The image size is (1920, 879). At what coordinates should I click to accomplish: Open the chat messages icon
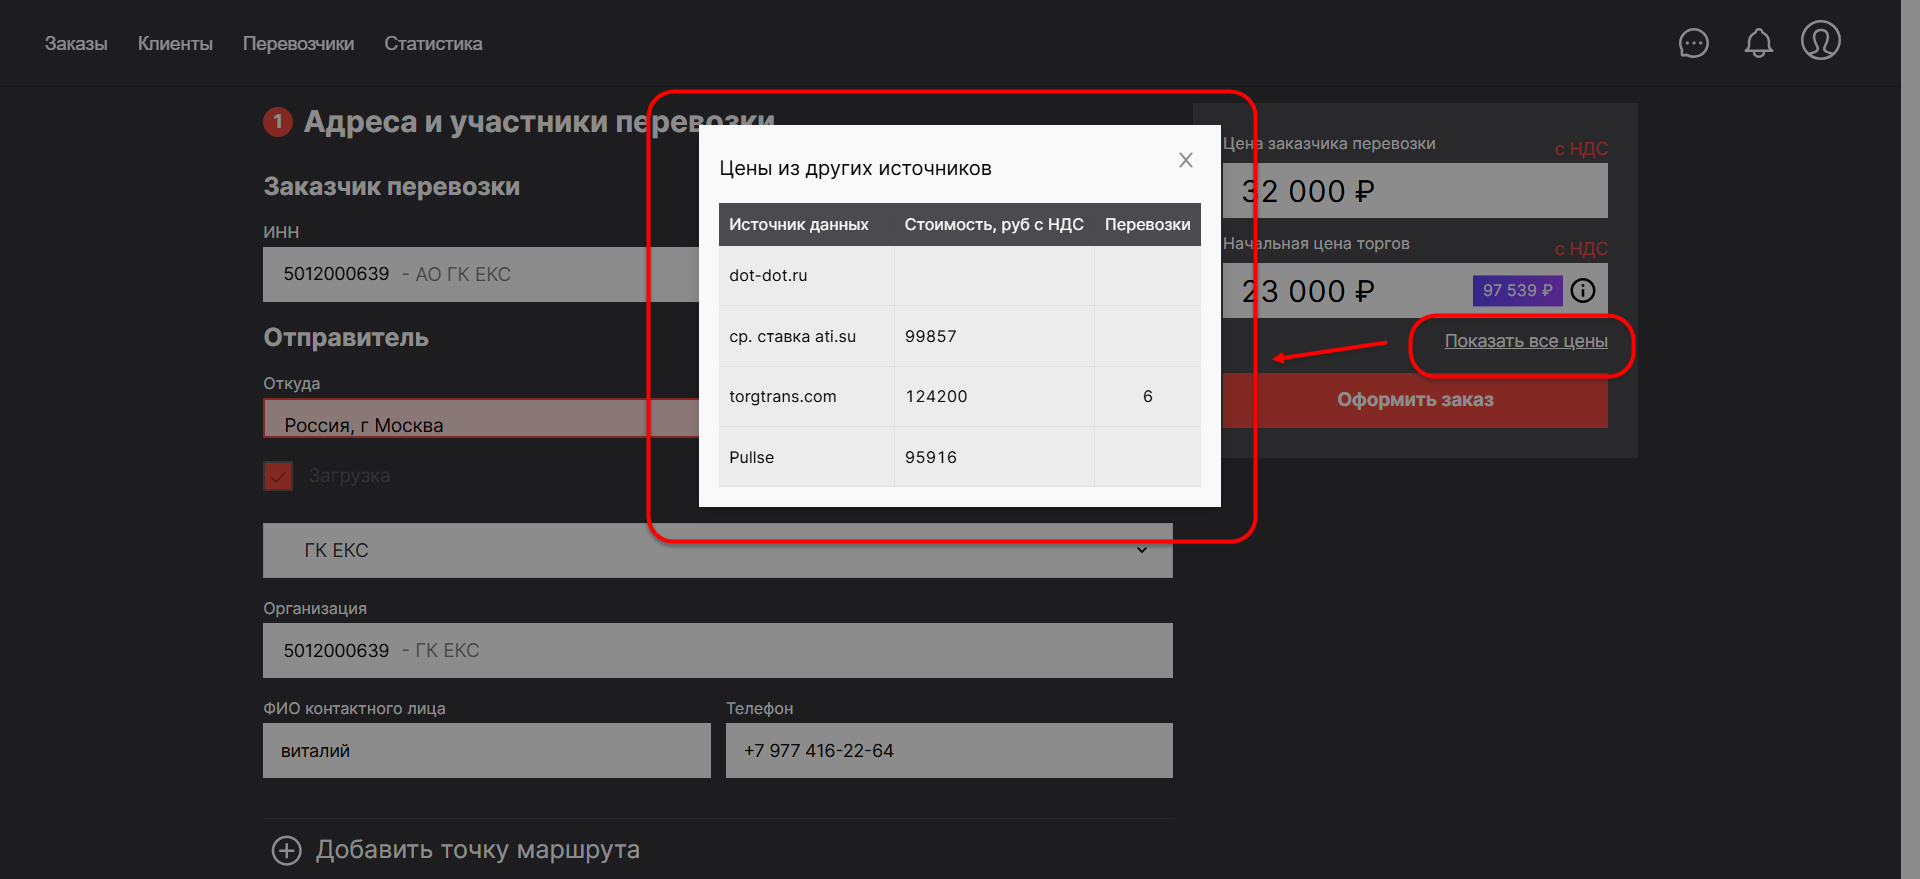tap(1693, 43)
